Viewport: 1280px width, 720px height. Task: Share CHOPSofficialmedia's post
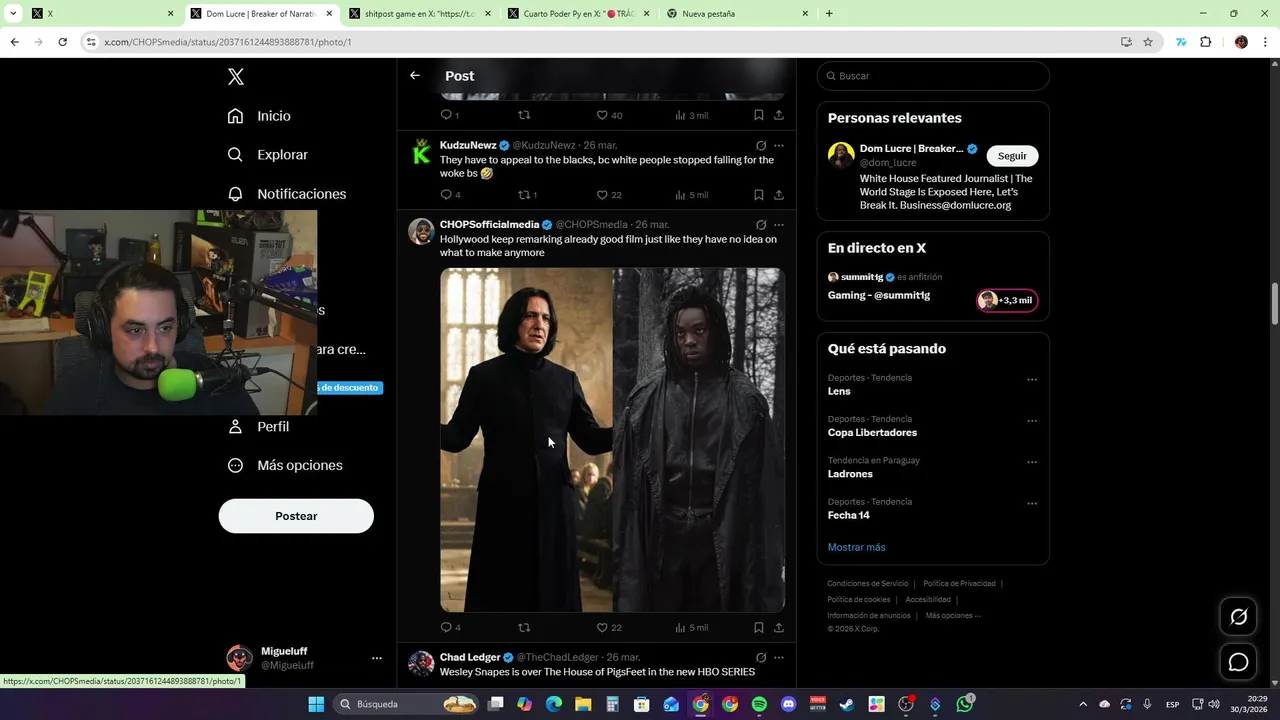coord(779,628)
